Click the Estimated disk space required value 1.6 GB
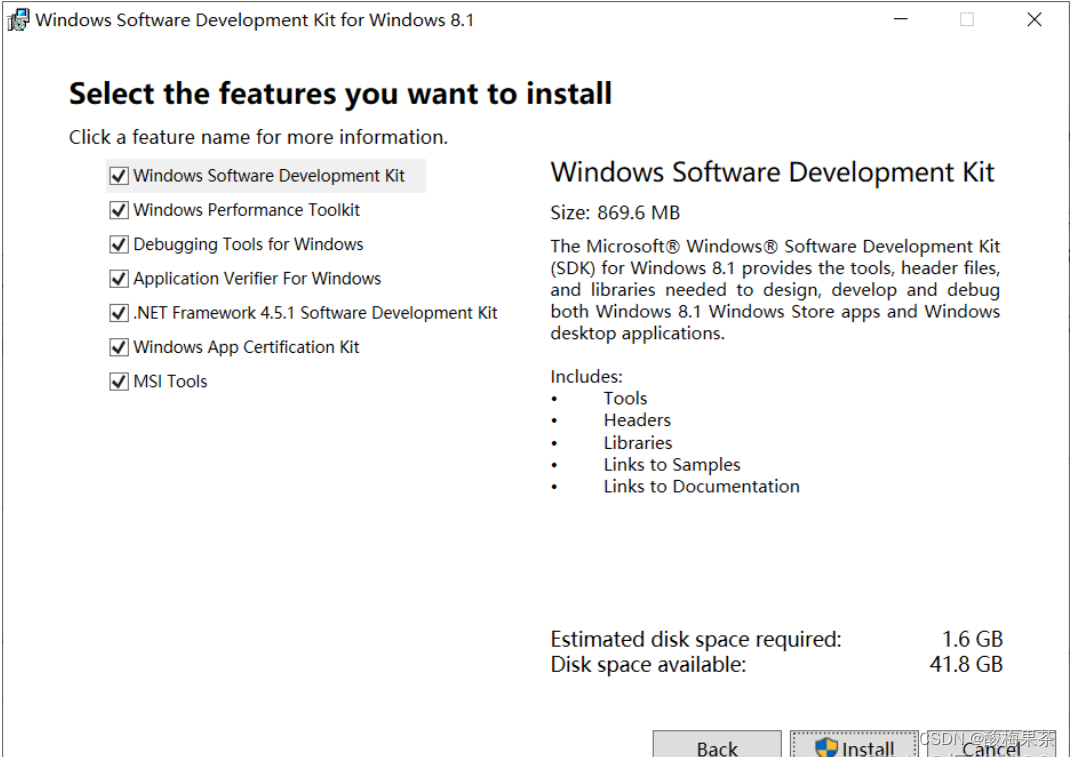This screenshot has height=757, width=1071. coord(972,639)
